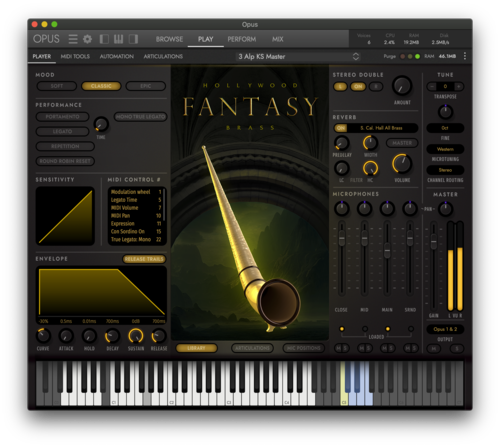Open the reverb preset S. Cal. Hall dropdown
Screen dimensions: 500x447
point(382,128)
